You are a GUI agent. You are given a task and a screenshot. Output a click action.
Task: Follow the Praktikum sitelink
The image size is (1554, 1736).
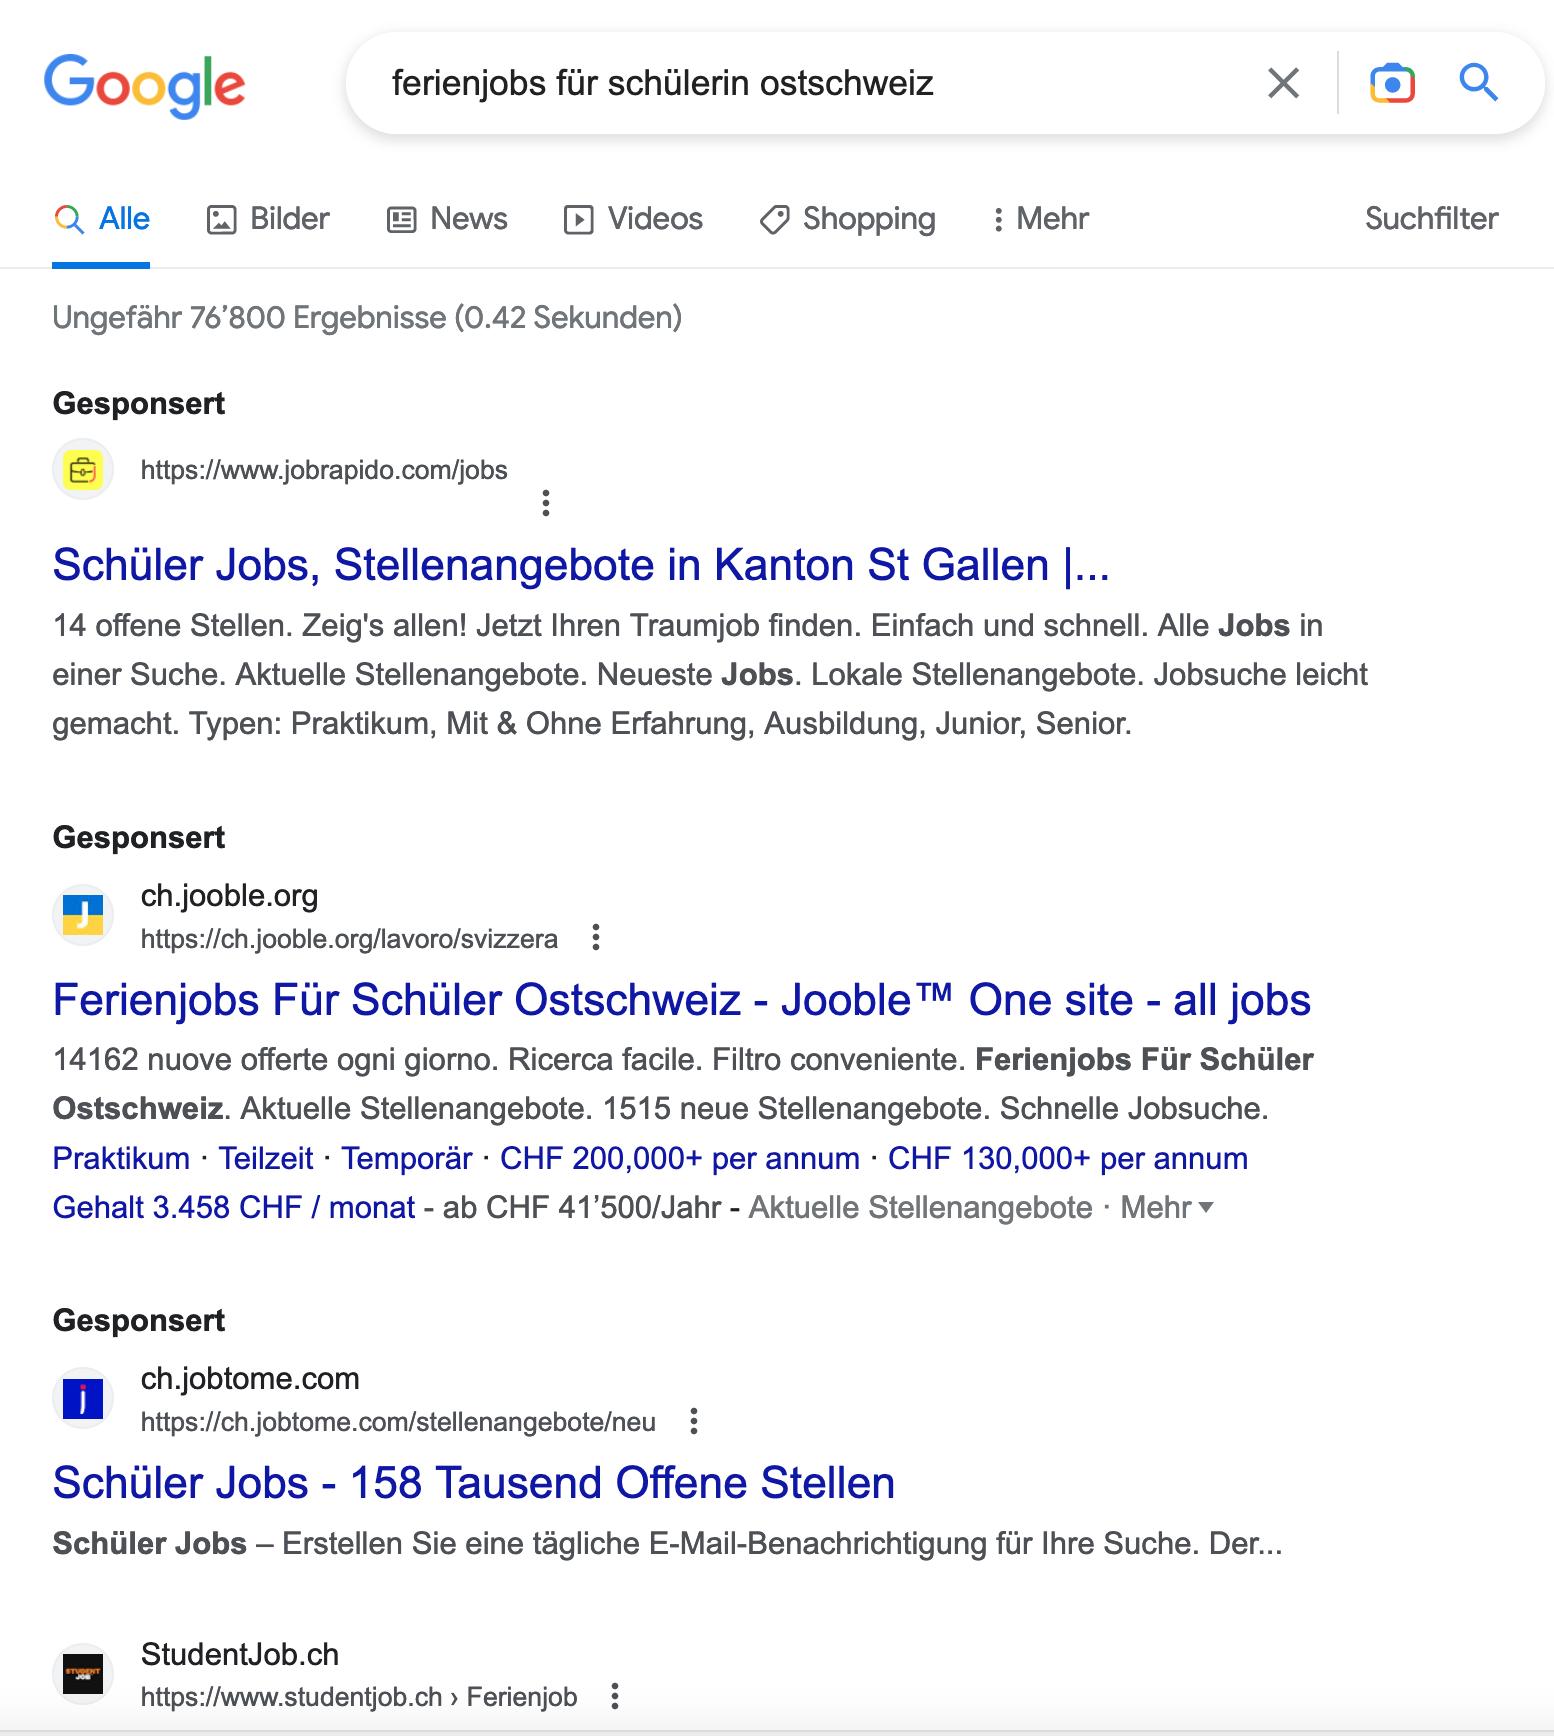point(121,1158)
